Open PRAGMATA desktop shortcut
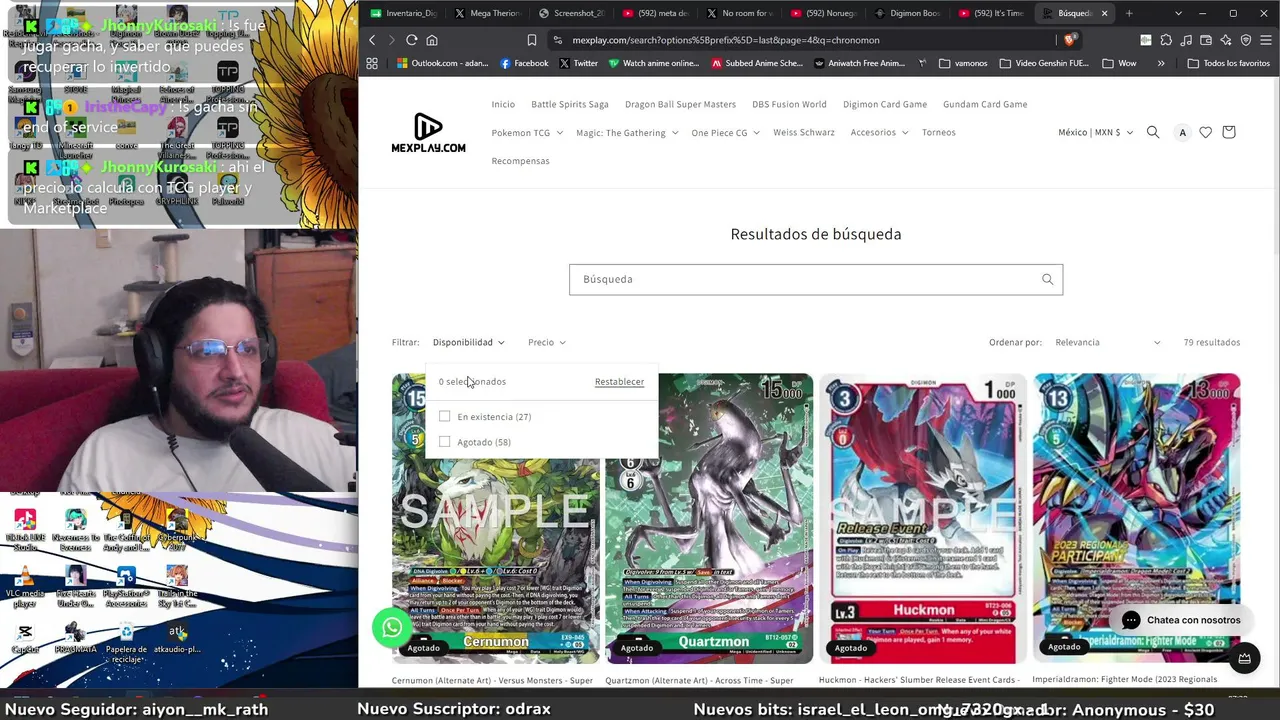The width and height of the screenshot is (1280, 720). 75,638
